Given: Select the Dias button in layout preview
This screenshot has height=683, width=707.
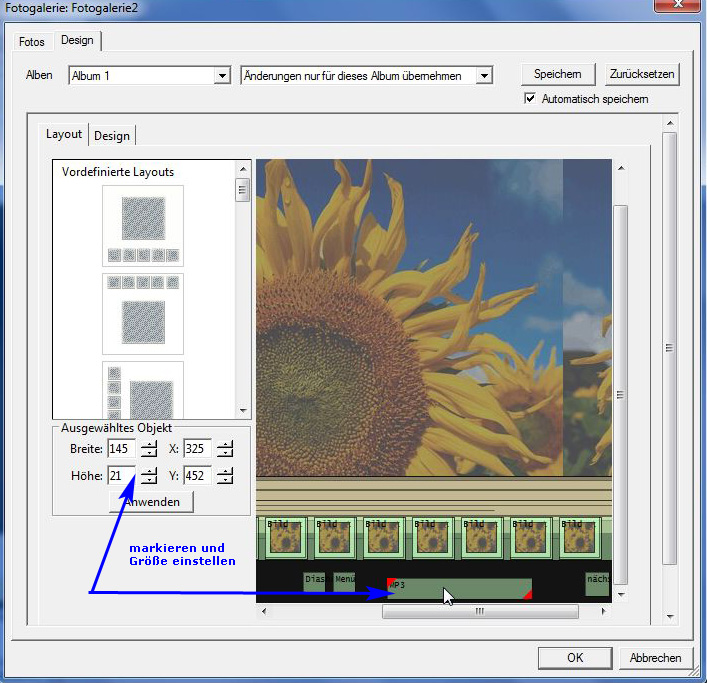Looking at the screenshot, I should click(314, 580).
